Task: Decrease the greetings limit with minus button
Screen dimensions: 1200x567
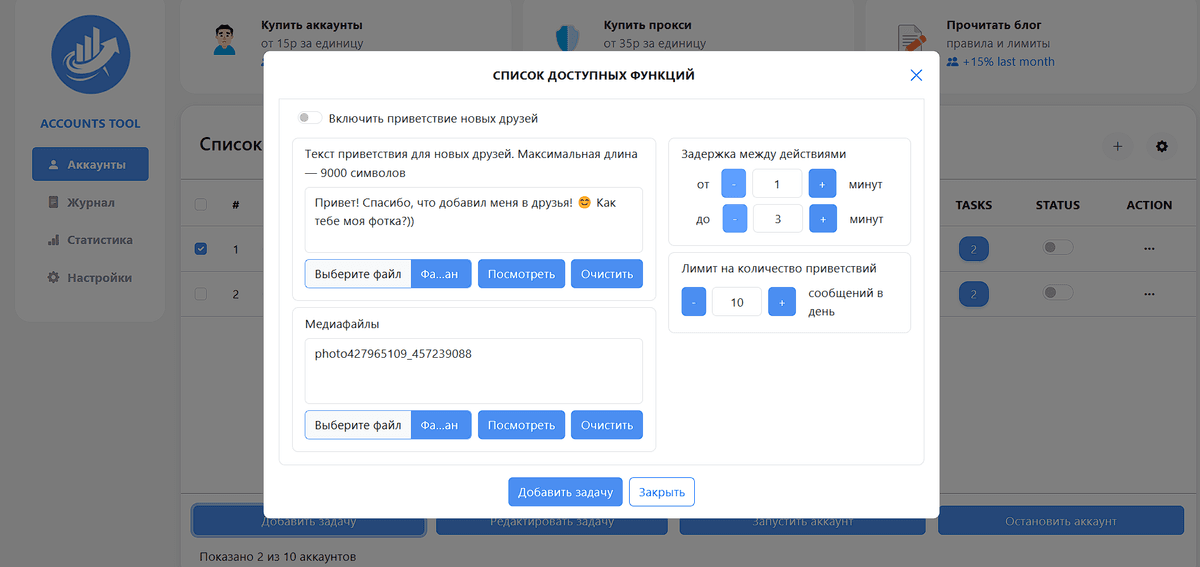Action: point(694,302)
